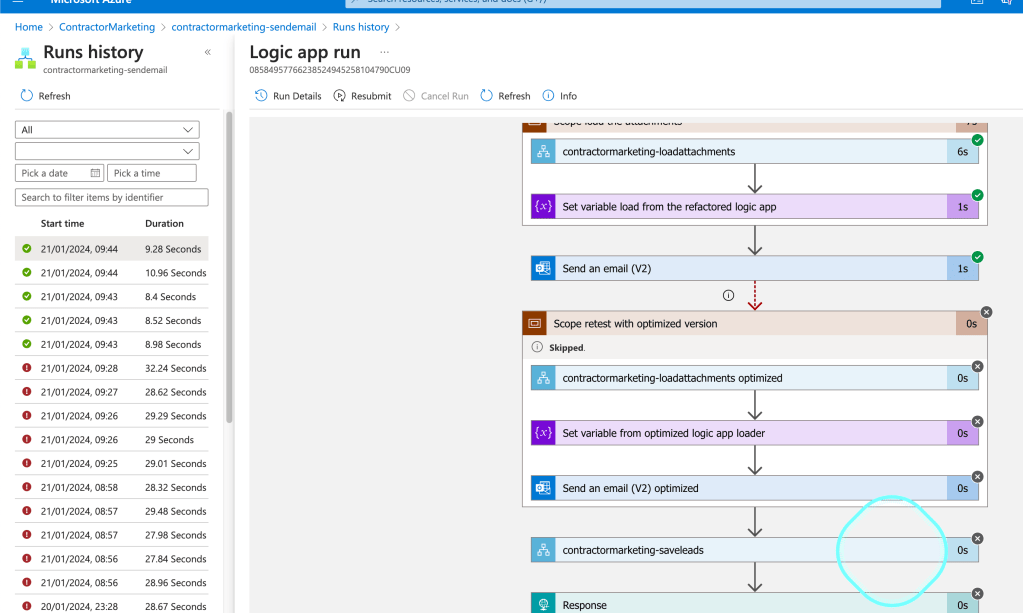Click the Cancel Run button

[435, 96]
